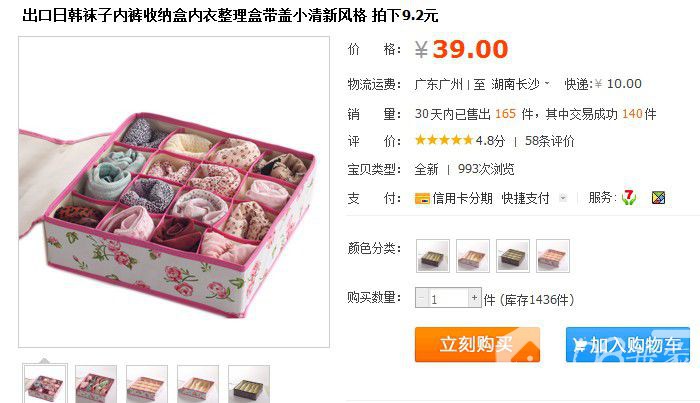Screen dimensions: 700x403
Task: Select the second product thumbnail below image
Action: [96, 384]
